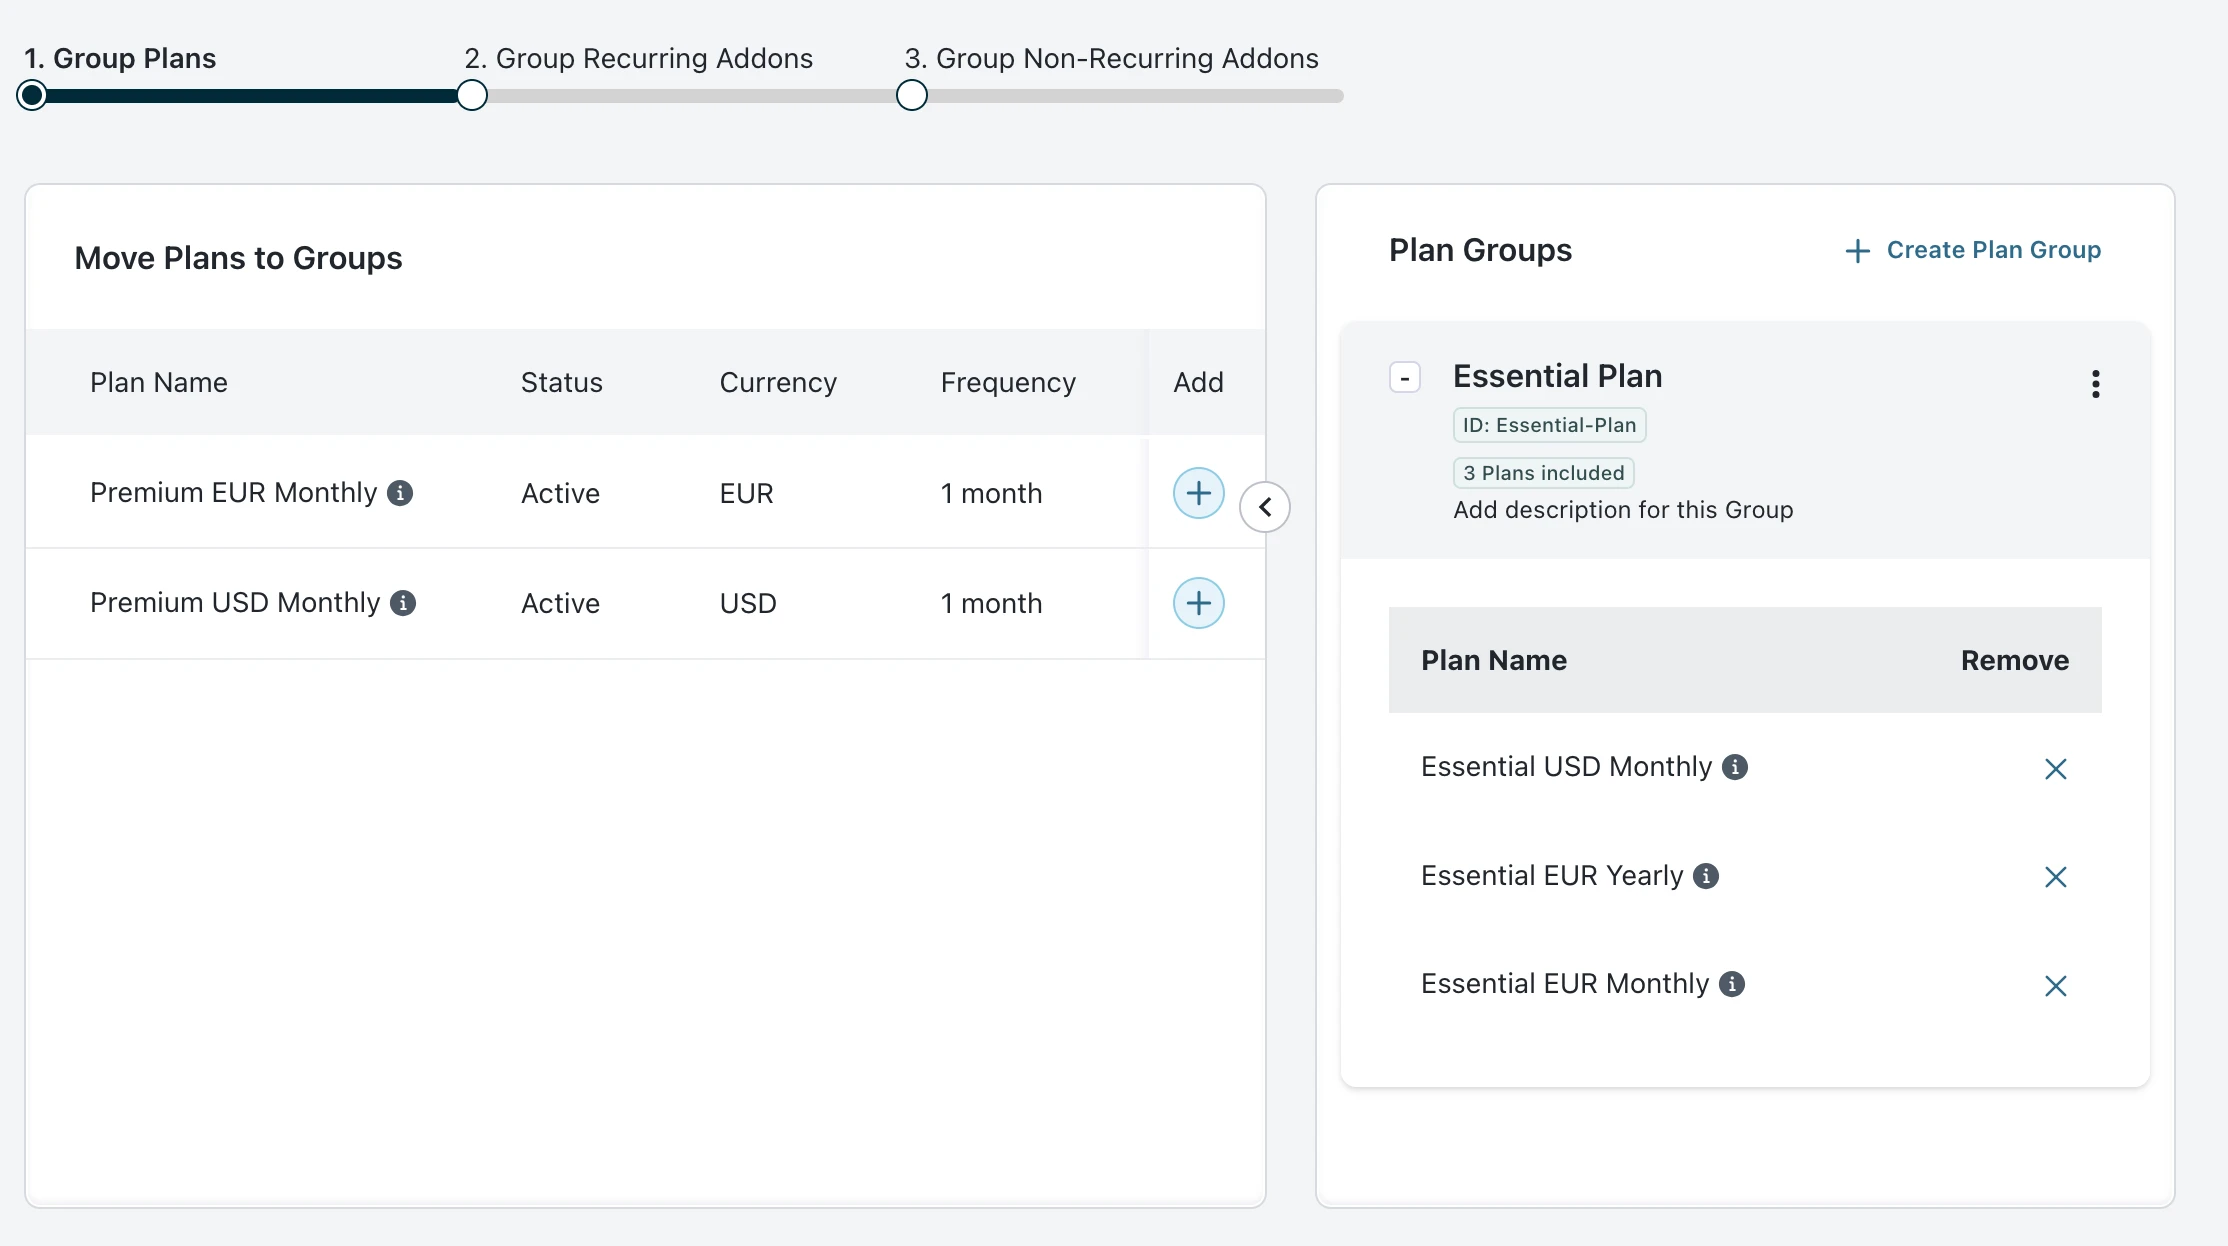Click Create Plan Group link
The height and width of the screenshot is (1246, 2228).
coord(1973,250)
